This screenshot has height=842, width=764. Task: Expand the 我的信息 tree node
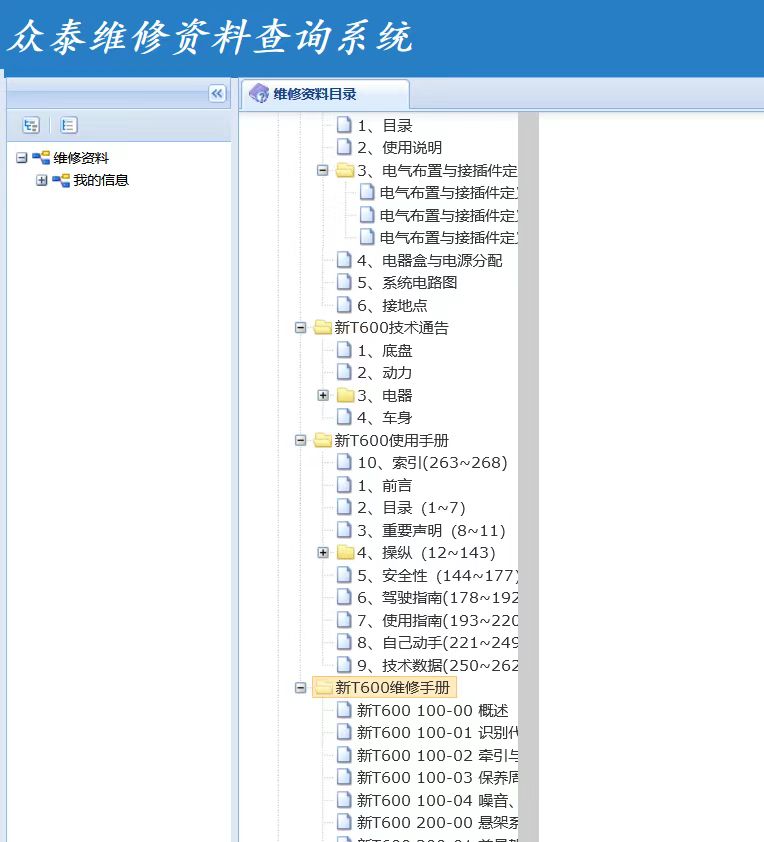(x=42, y=181)
